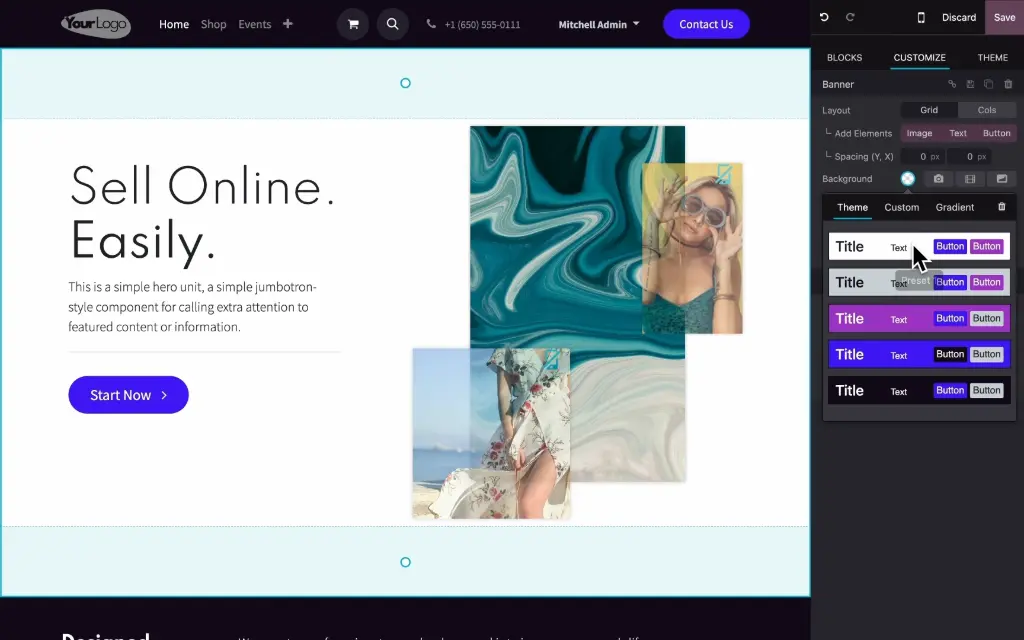The height and width of the screenshot is (640, 1024).
Task: Choose the light gray color preset
Action: [x=919, y=282]
